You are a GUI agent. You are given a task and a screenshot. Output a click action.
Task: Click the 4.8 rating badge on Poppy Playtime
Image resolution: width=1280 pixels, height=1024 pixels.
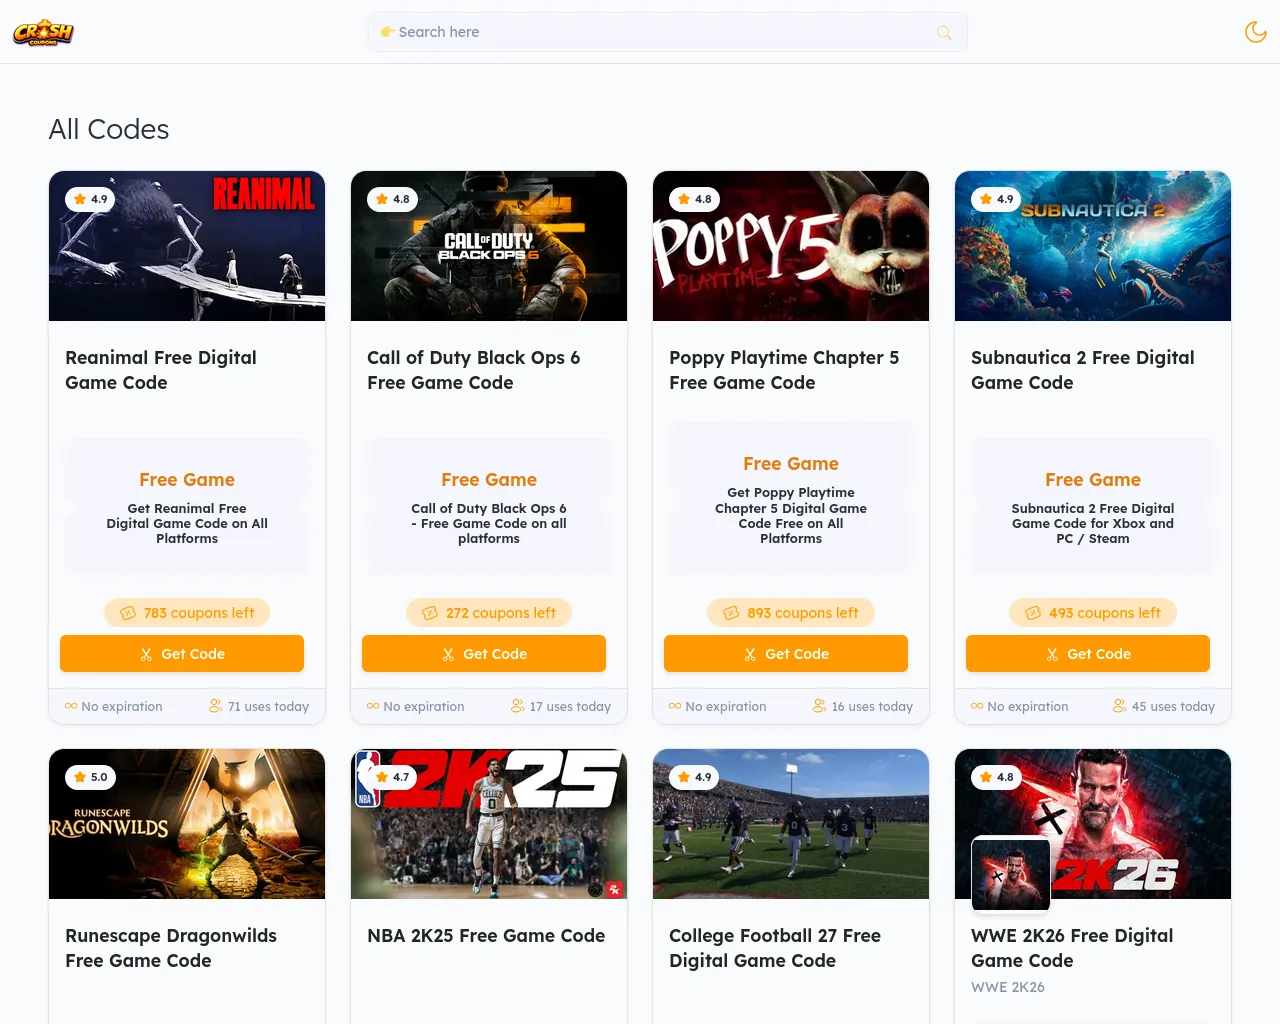click(695, 199)
